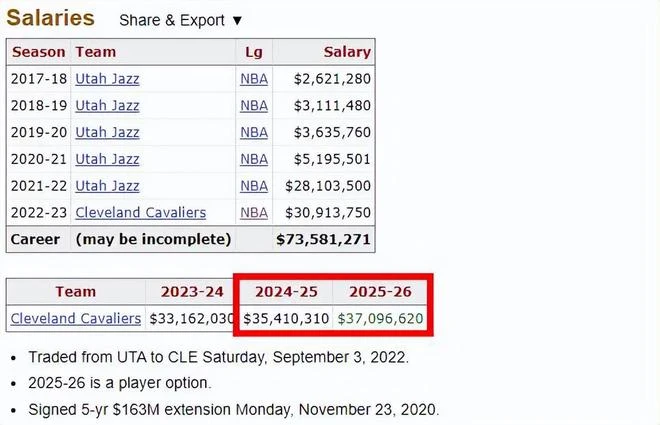Viewport: 660px width, 425px height.
Task: Click the NBA link for 2017-18
Action: click(254, 79)
